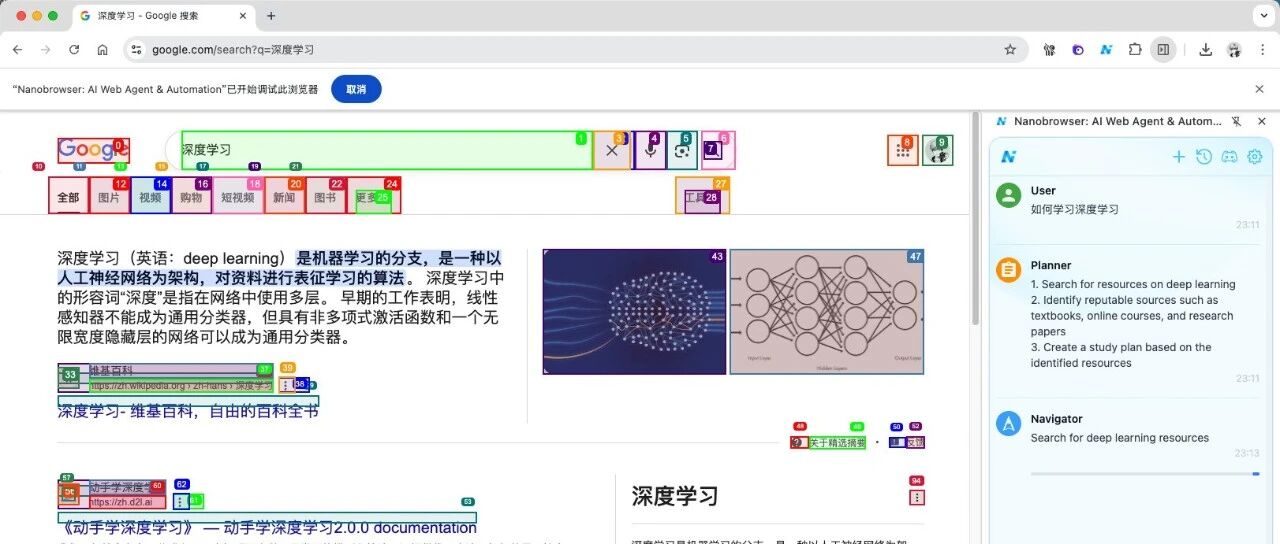
Task: Click the green User avatar icon
Action: (x=1008, y=195)
